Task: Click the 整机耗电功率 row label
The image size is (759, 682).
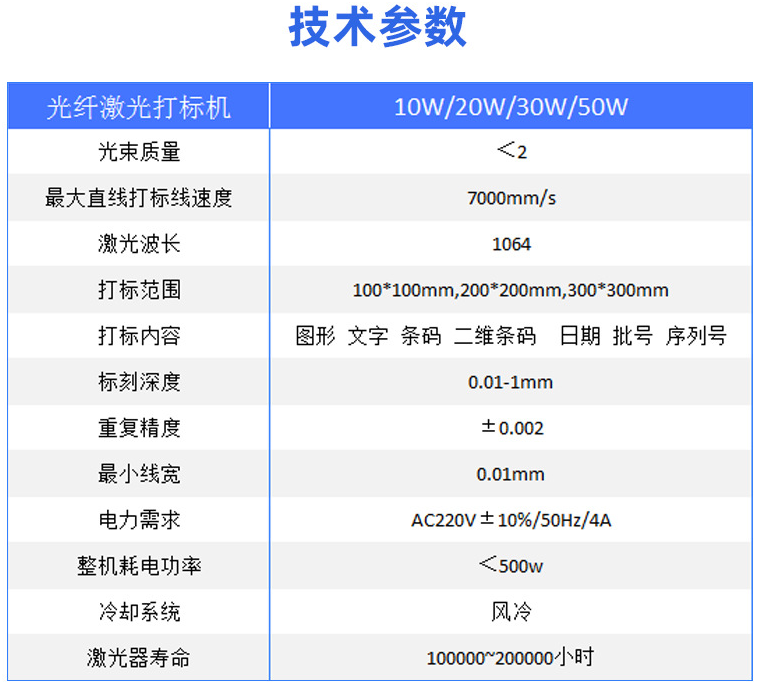Action: point(139,566)
